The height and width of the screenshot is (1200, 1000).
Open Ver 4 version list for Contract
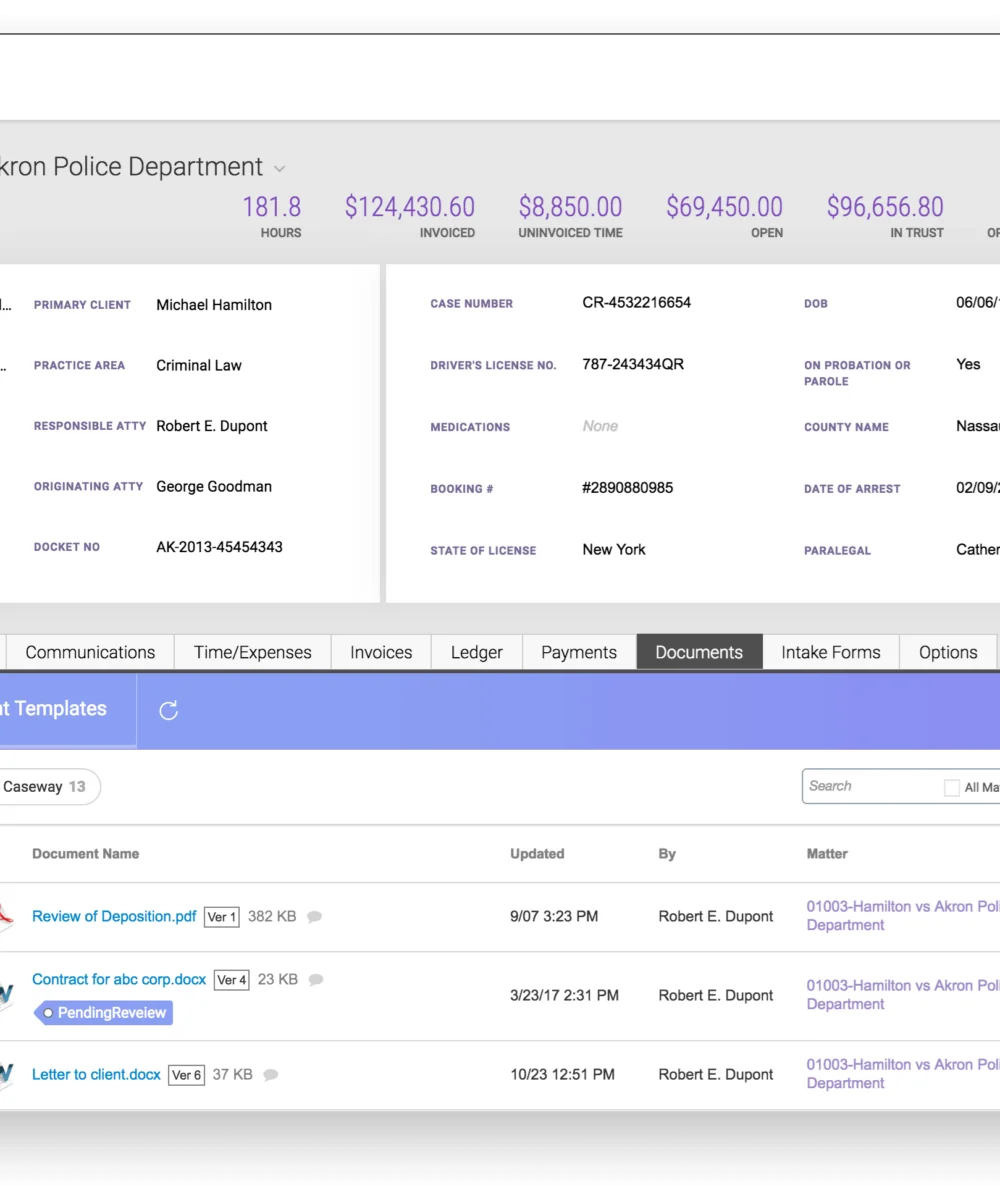231,980
